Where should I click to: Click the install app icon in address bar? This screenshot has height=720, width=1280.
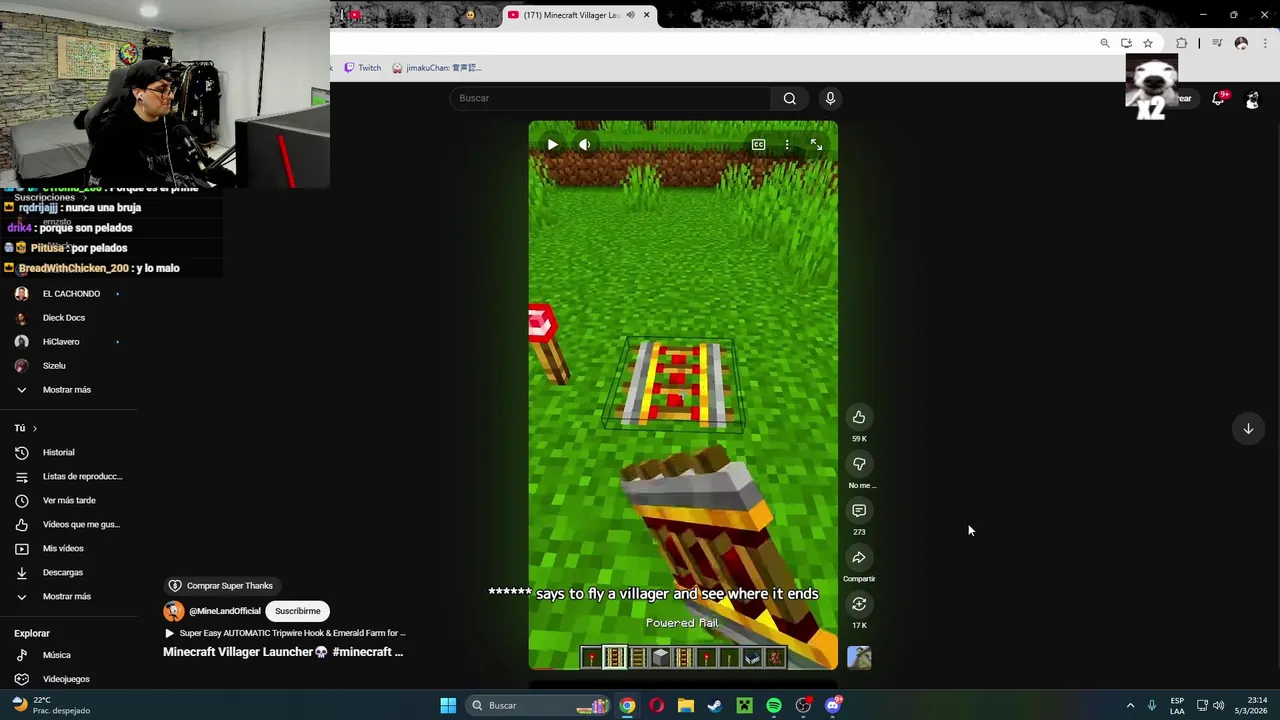1126,43
